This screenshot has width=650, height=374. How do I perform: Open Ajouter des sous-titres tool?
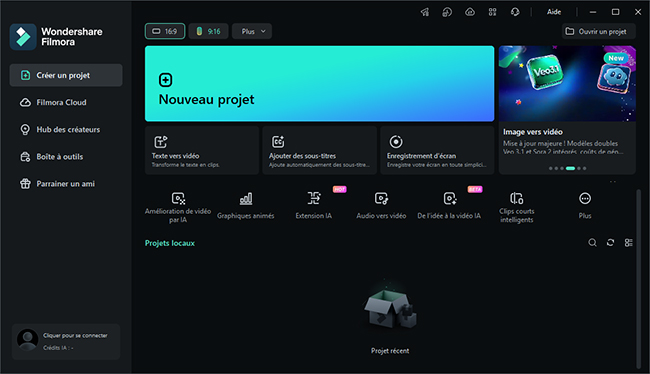click(x=319, y=151)
